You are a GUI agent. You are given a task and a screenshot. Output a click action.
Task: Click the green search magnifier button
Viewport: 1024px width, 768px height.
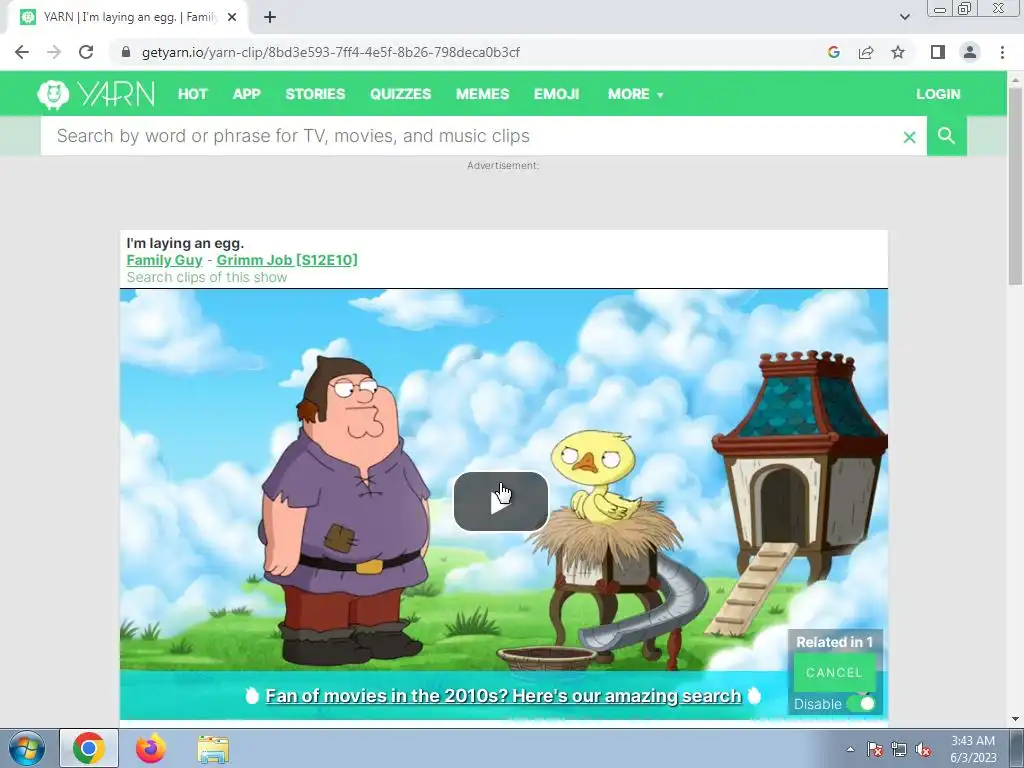(946, 136)
